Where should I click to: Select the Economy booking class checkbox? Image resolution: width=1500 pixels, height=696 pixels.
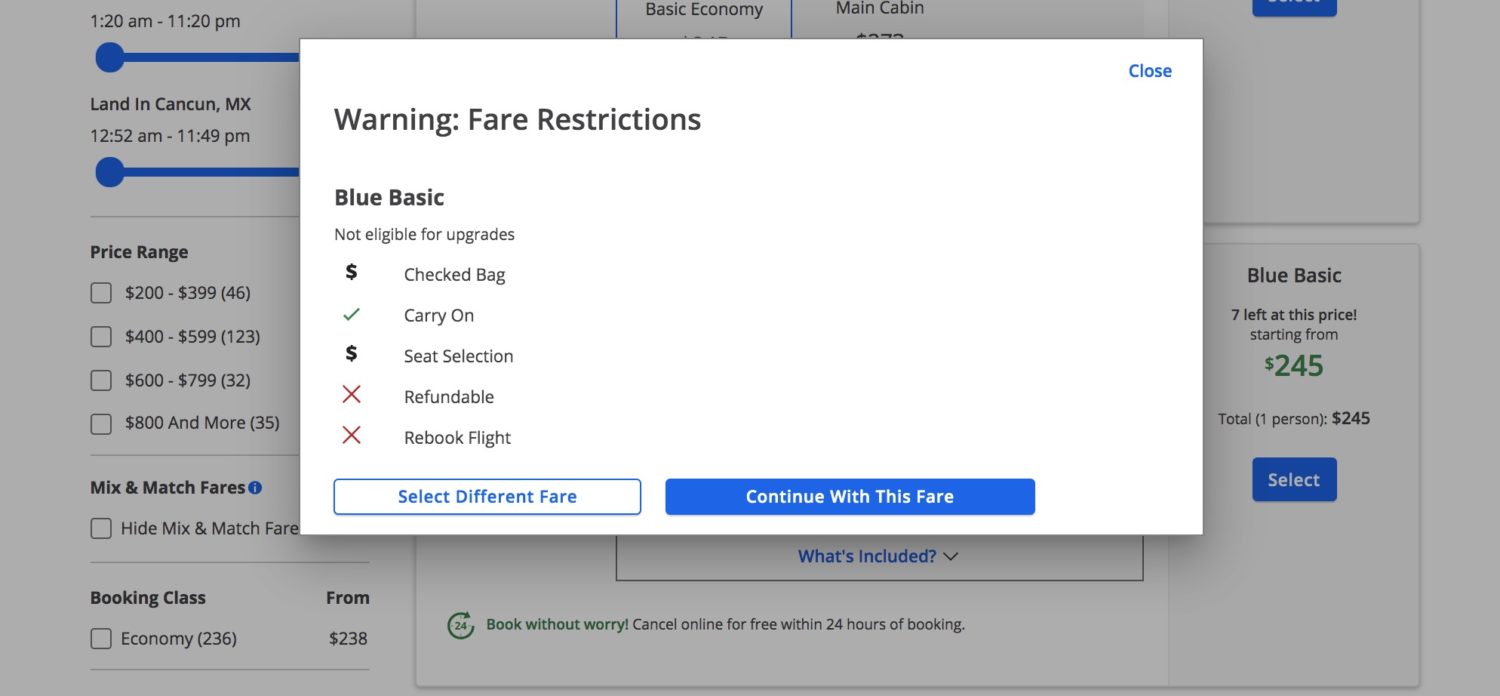[x=101, y=638]
